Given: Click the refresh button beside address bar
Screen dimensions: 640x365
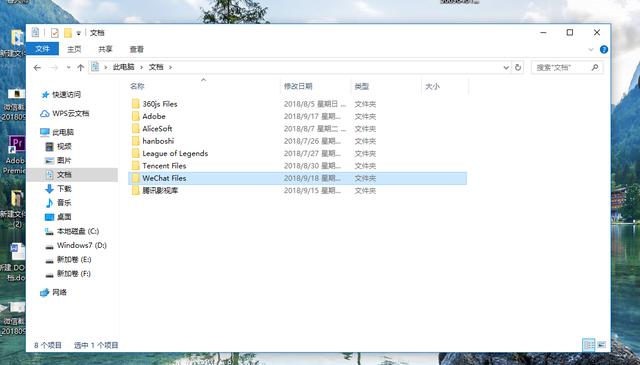Looking at the screenshot, I should point(518,67).
